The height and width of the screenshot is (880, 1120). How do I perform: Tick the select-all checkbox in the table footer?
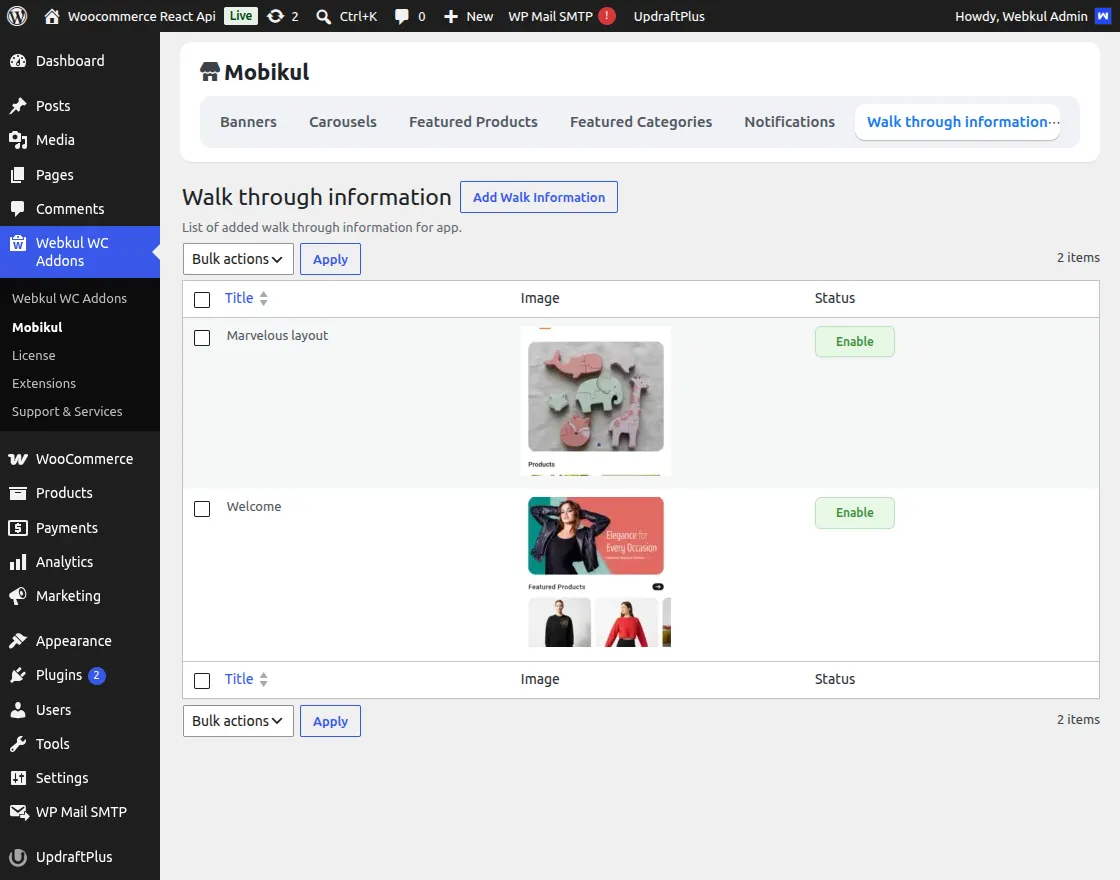click(202, 680)
